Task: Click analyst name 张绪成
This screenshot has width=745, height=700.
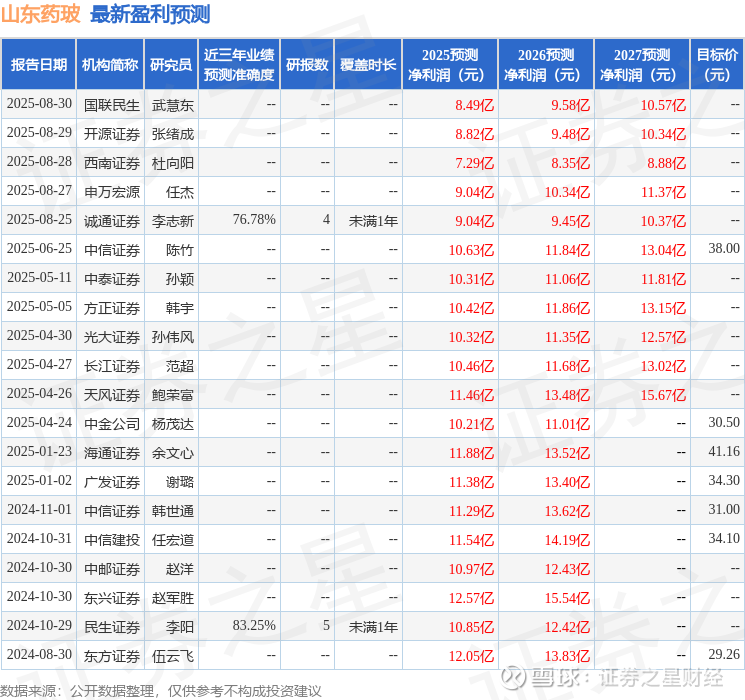Action: point(173,134)
